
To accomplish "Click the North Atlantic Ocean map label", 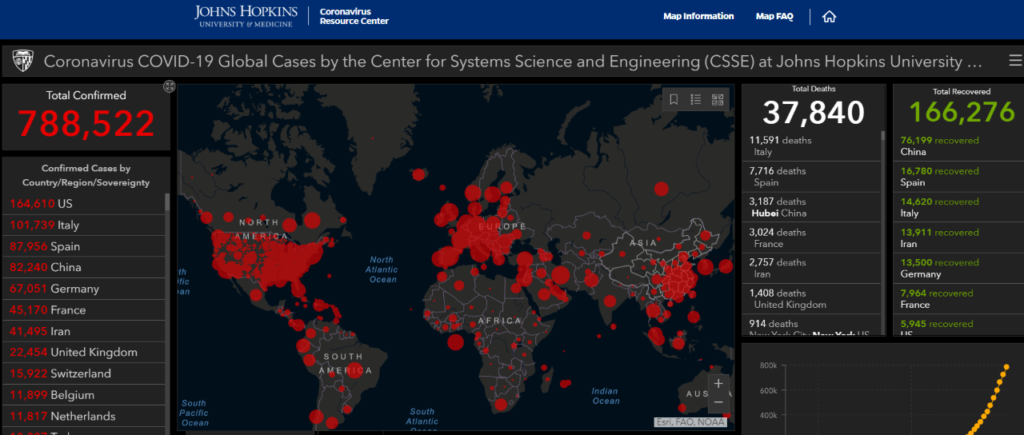I will 382,269.
